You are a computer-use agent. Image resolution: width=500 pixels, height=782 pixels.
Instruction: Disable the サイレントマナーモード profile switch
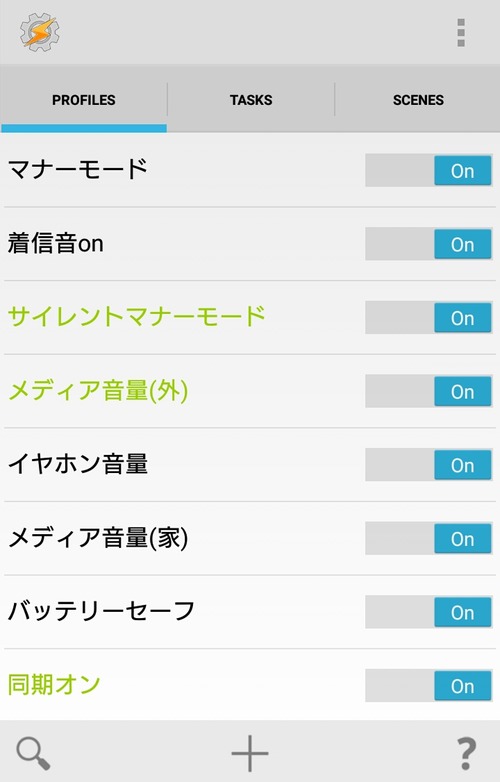point(429,317)
